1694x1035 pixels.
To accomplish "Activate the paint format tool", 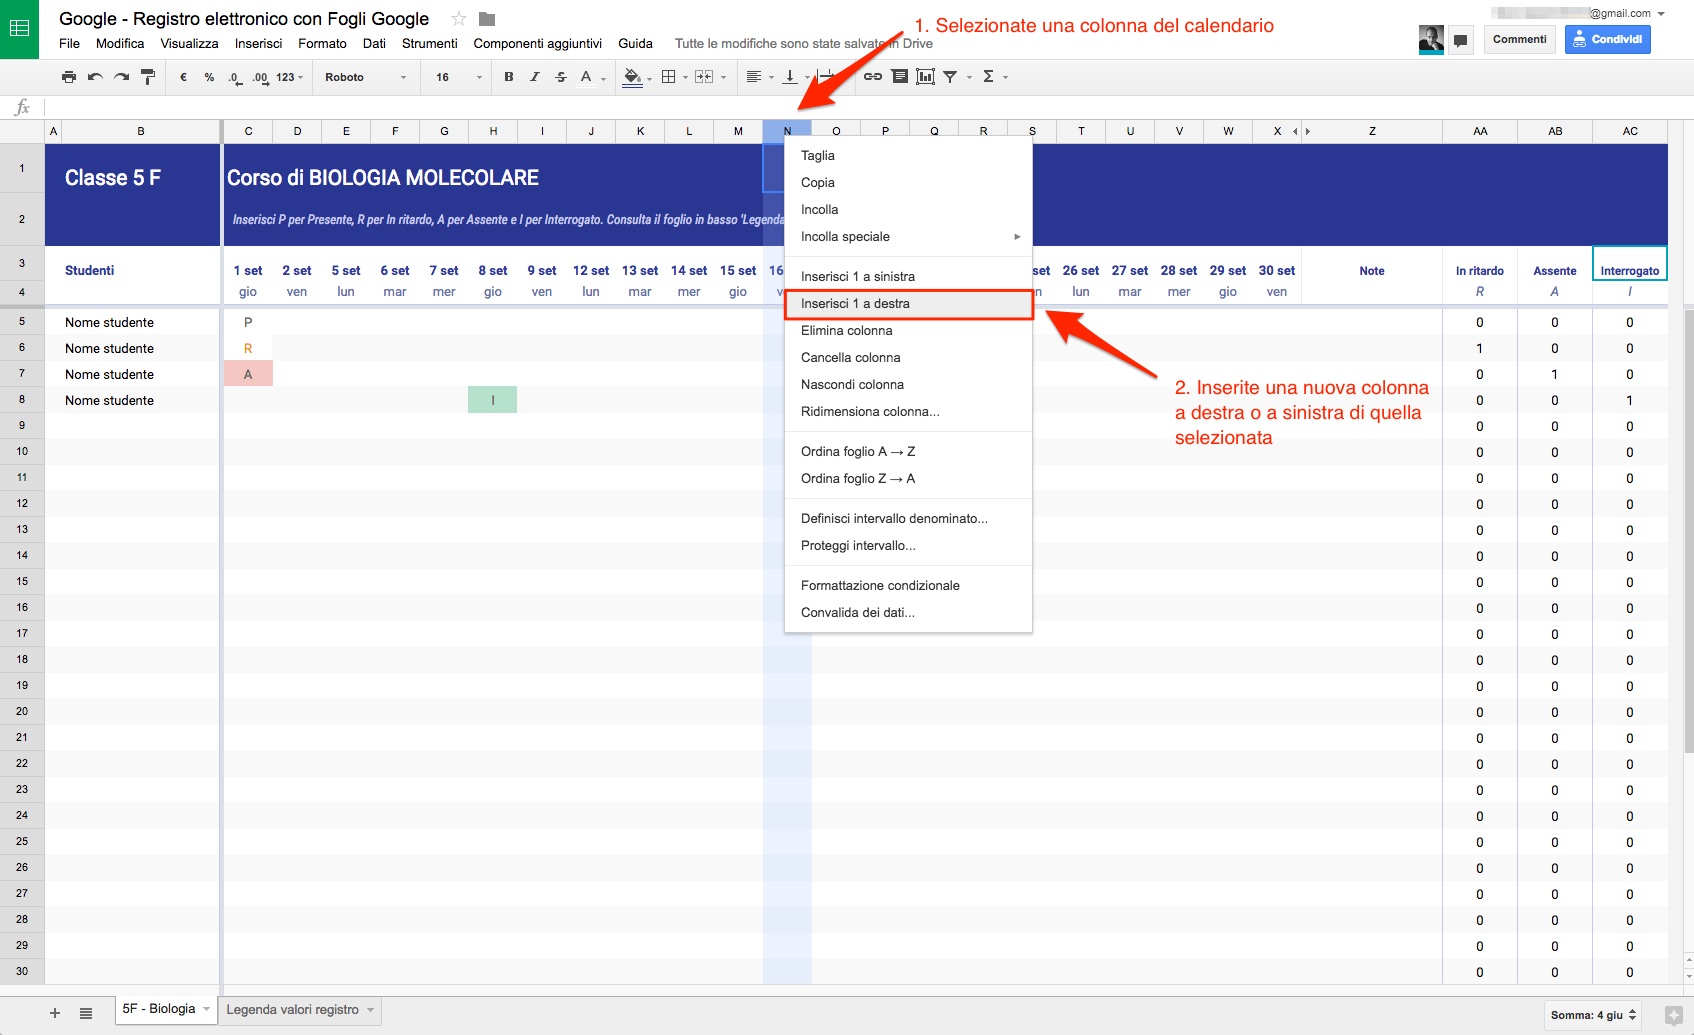I will (148, 77).
